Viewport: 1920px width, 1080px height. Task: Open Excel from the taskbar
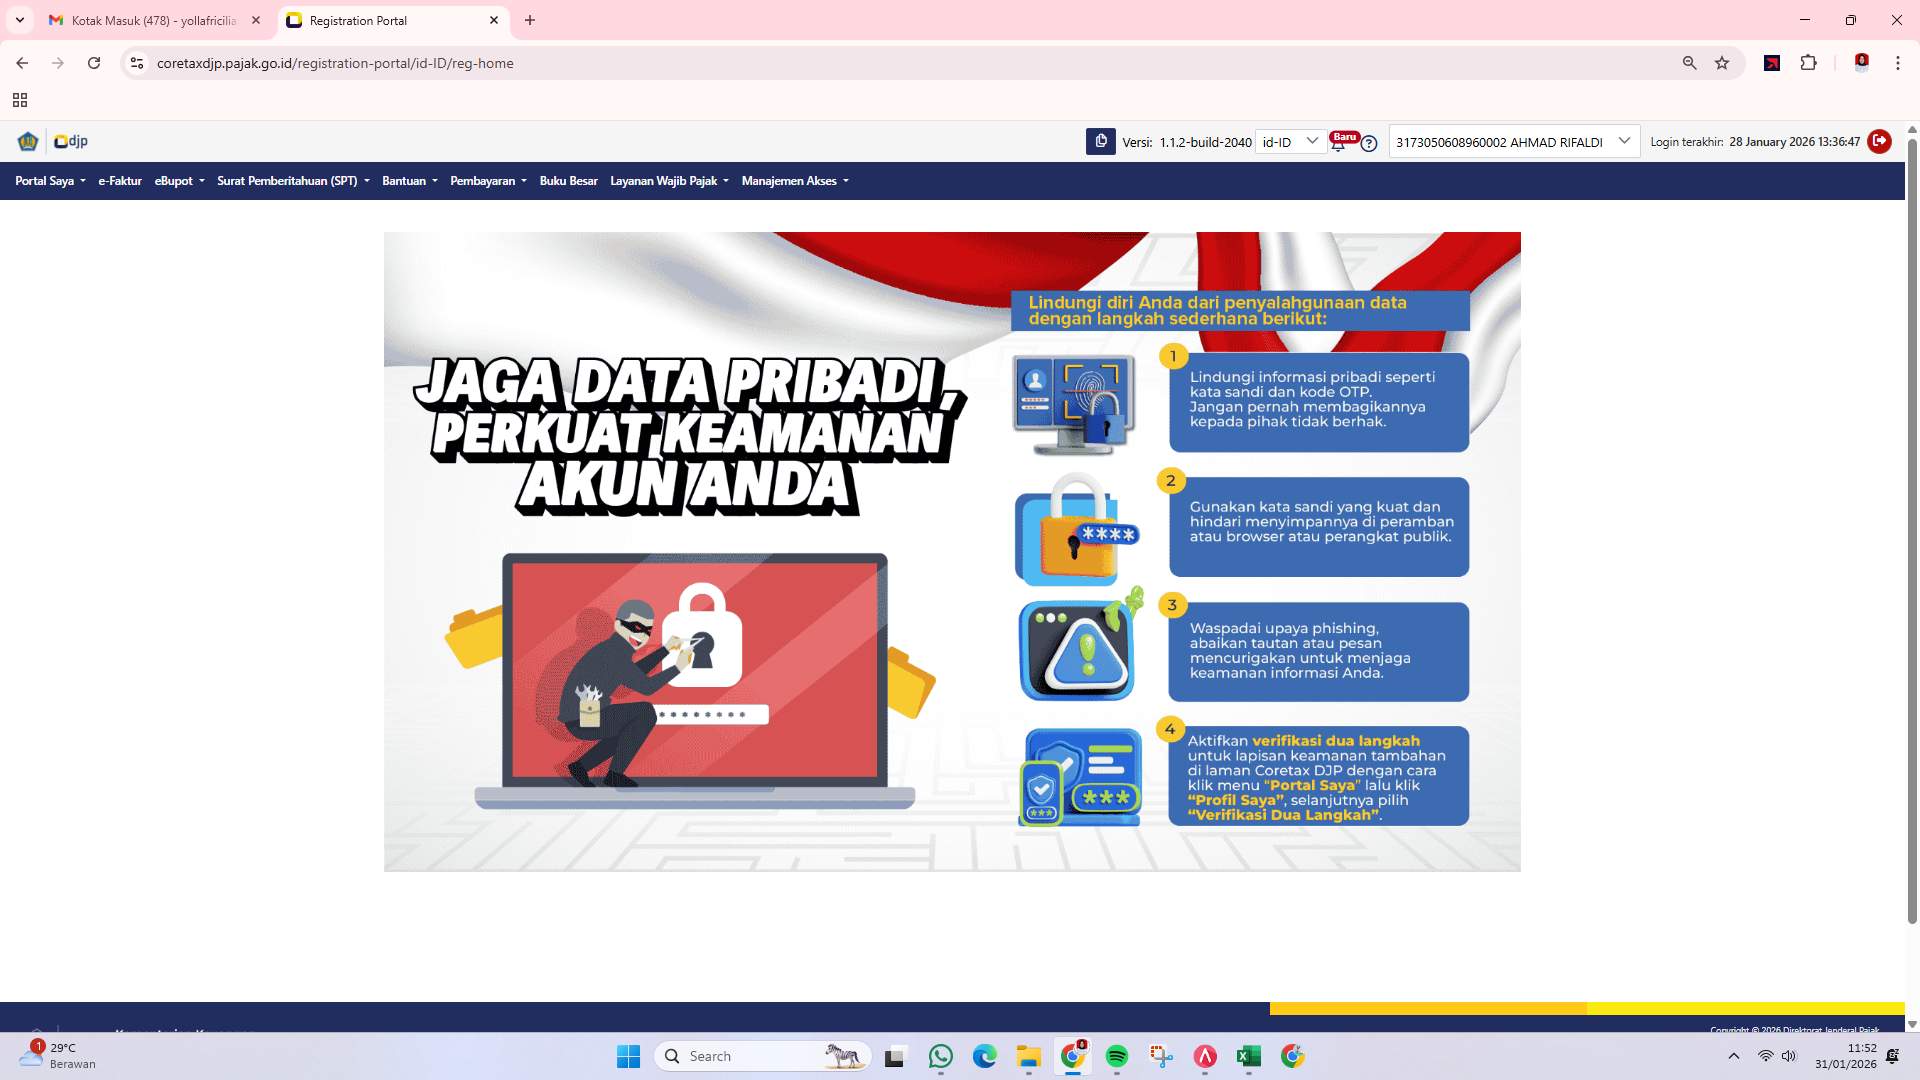coord(1248,1056)
